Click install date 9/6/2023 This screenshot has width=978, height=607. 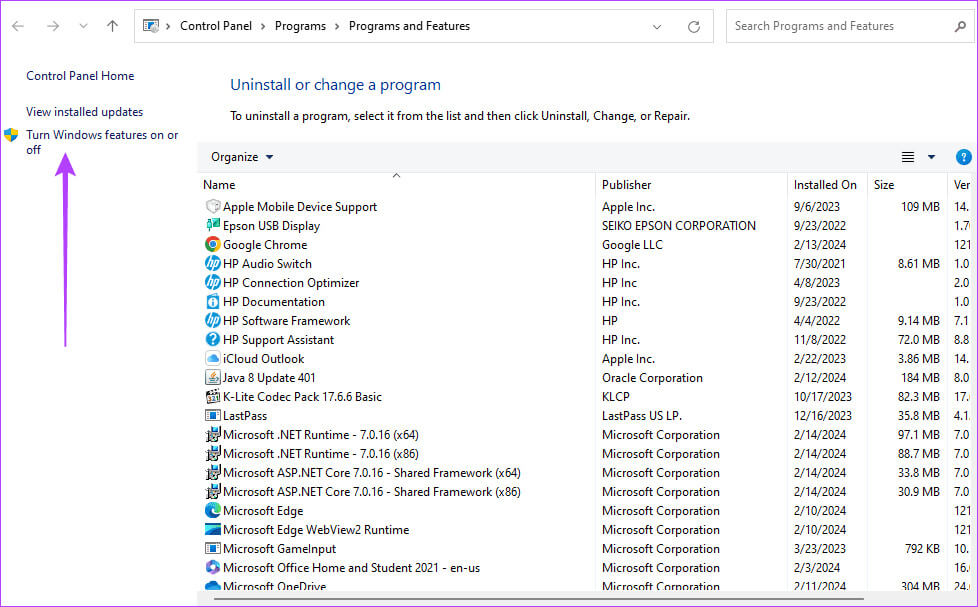point(816,206)
